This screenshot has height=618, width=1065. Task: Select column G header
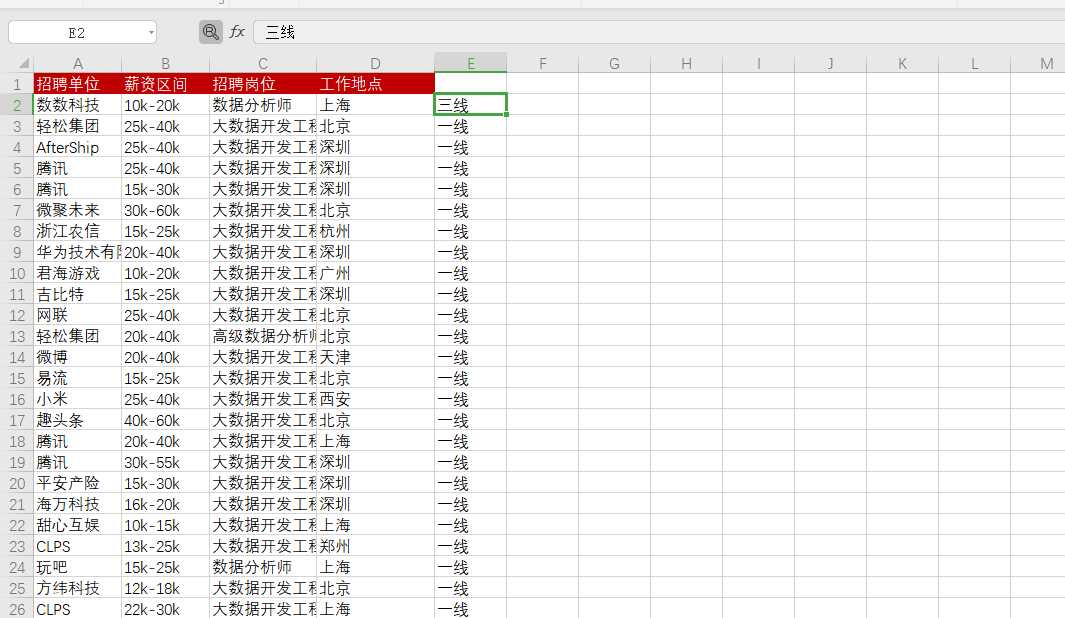[x=615, y=63]
